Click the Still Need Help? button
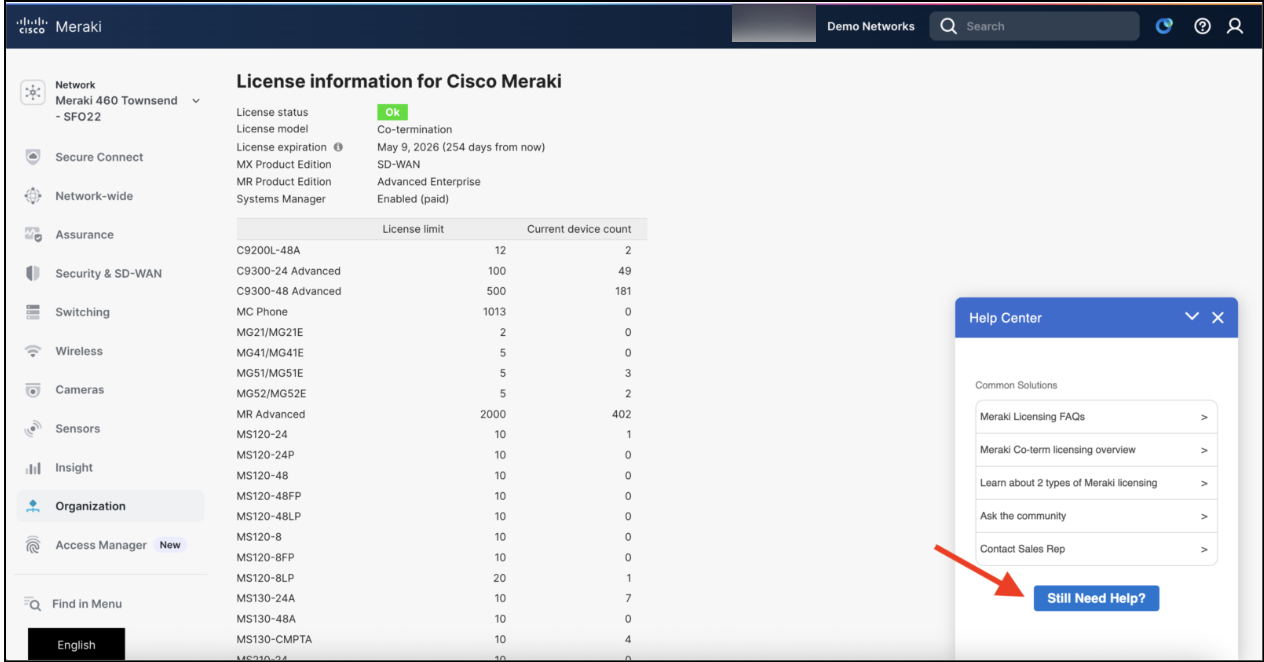The image size is (1264, 662). tap(1096, 598)
